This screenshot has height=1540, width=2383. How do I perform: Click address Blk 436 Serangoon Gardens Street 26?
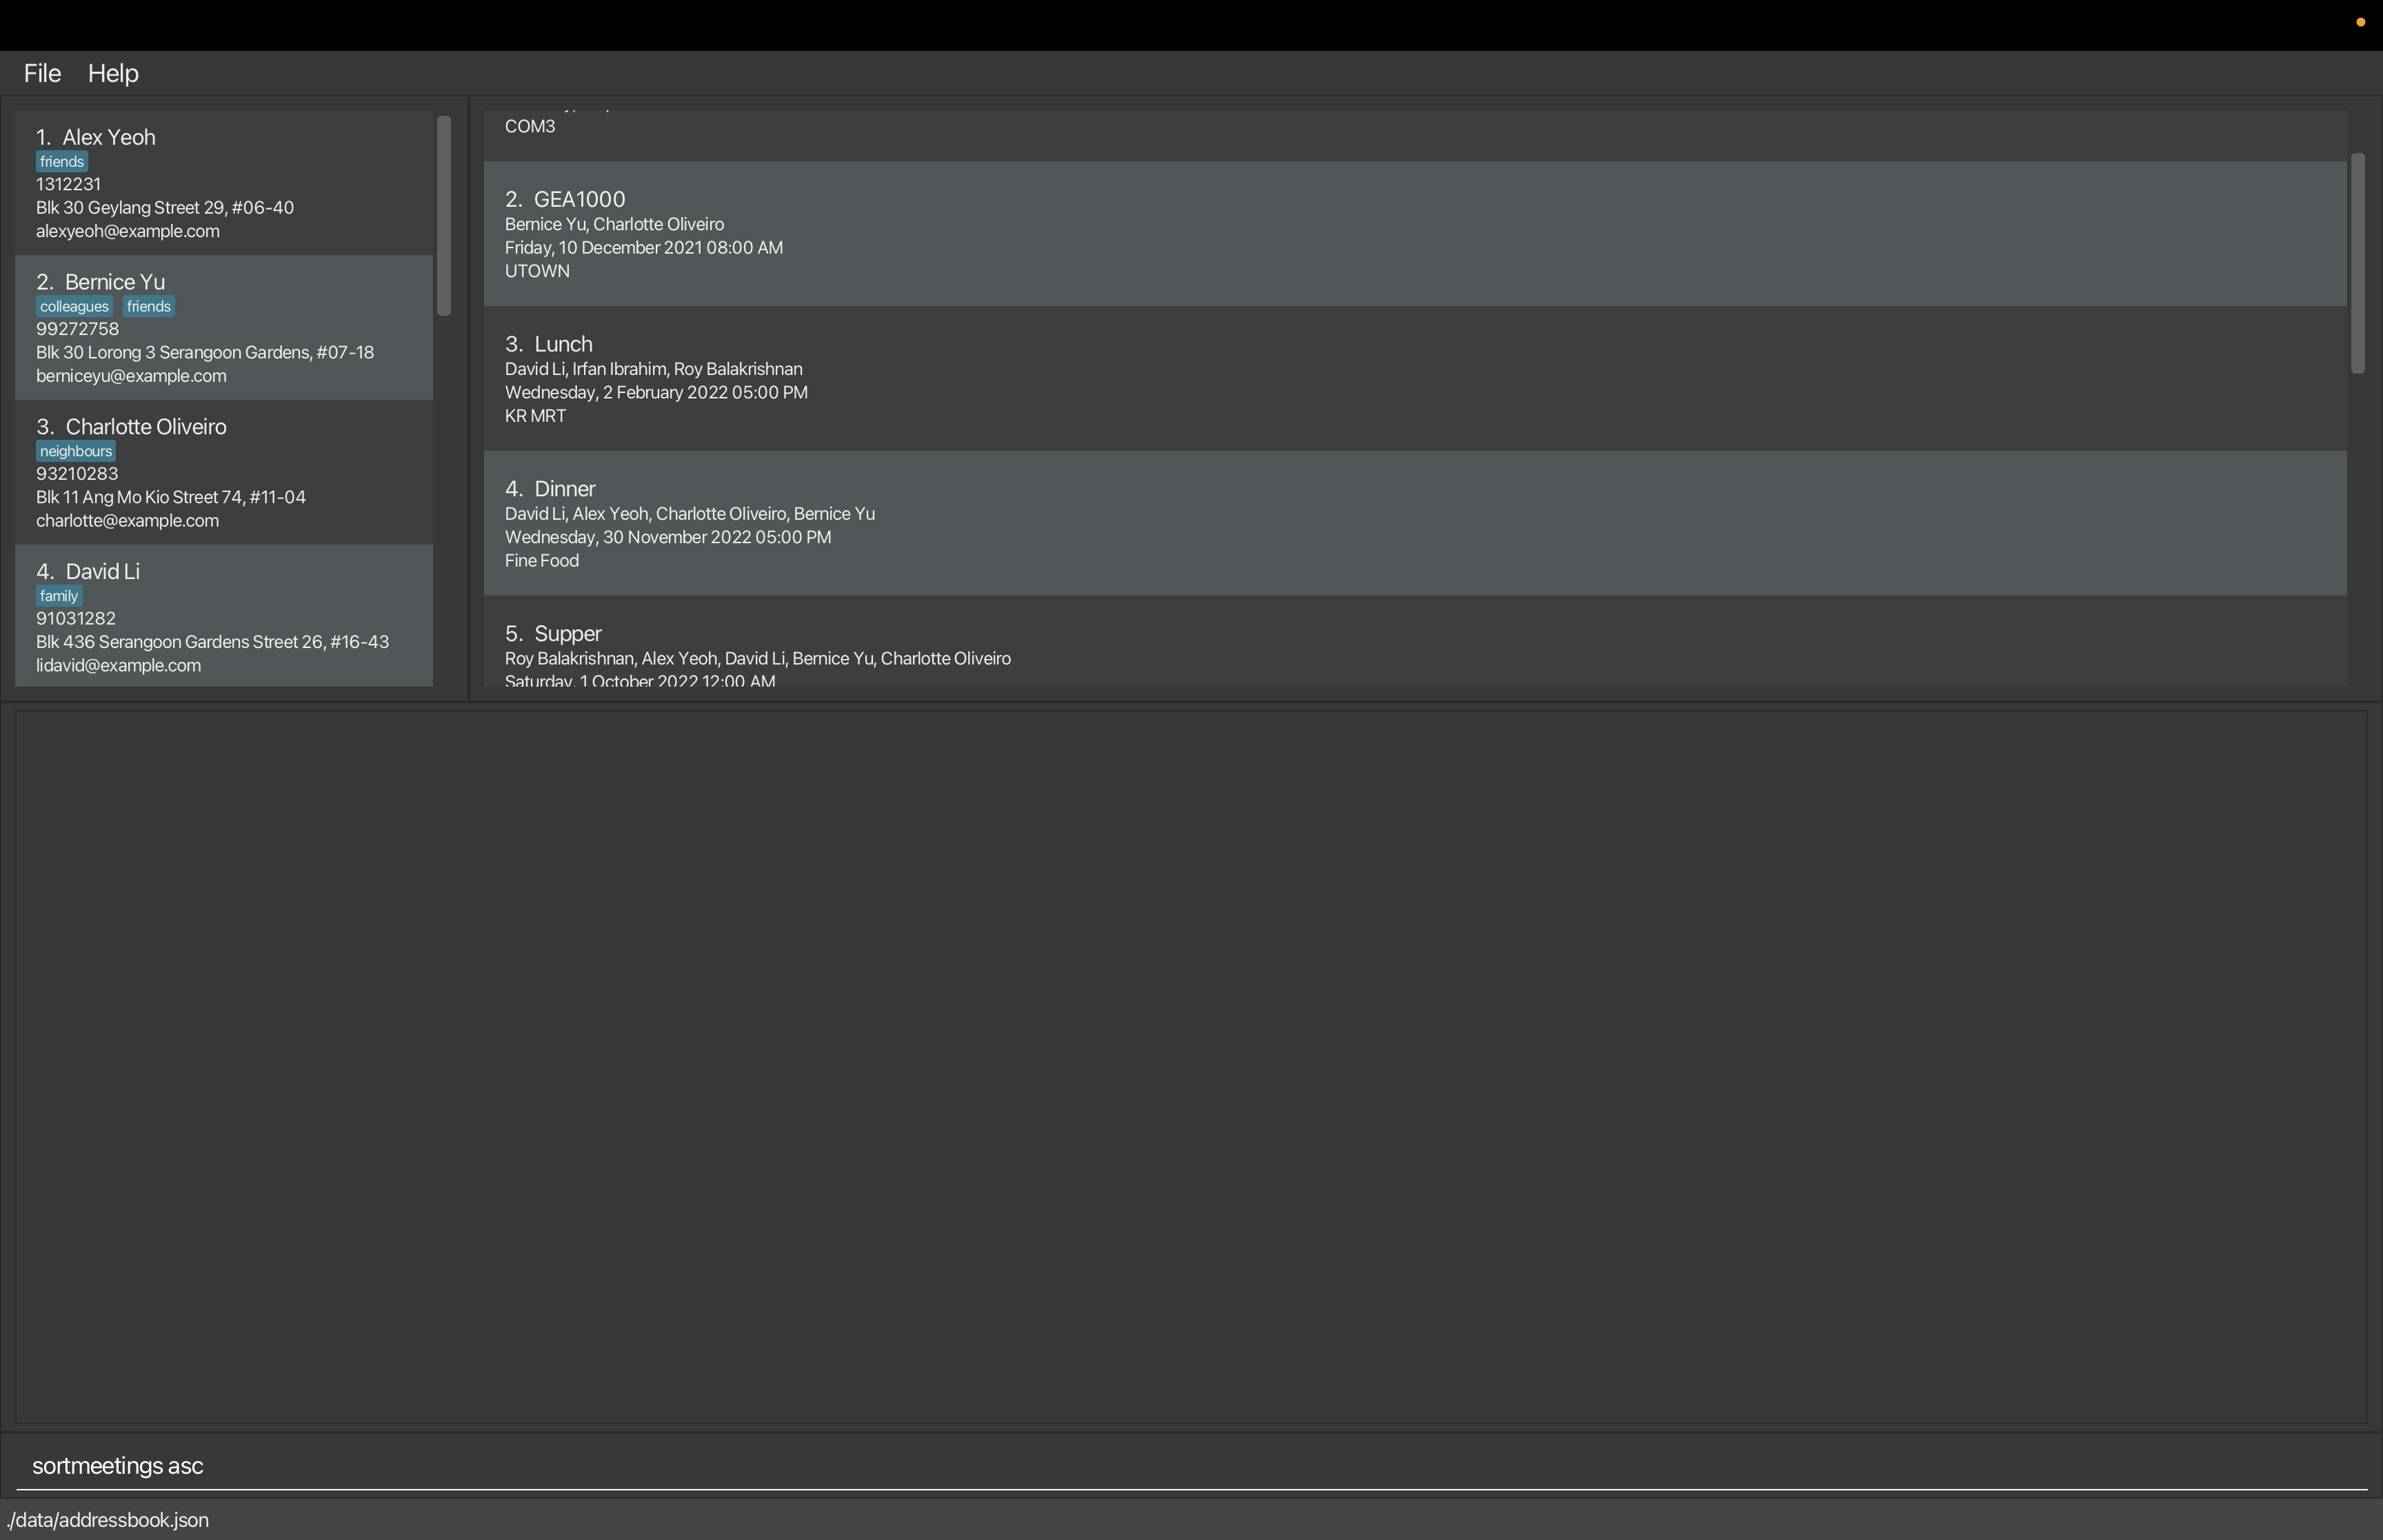[212, 642]
